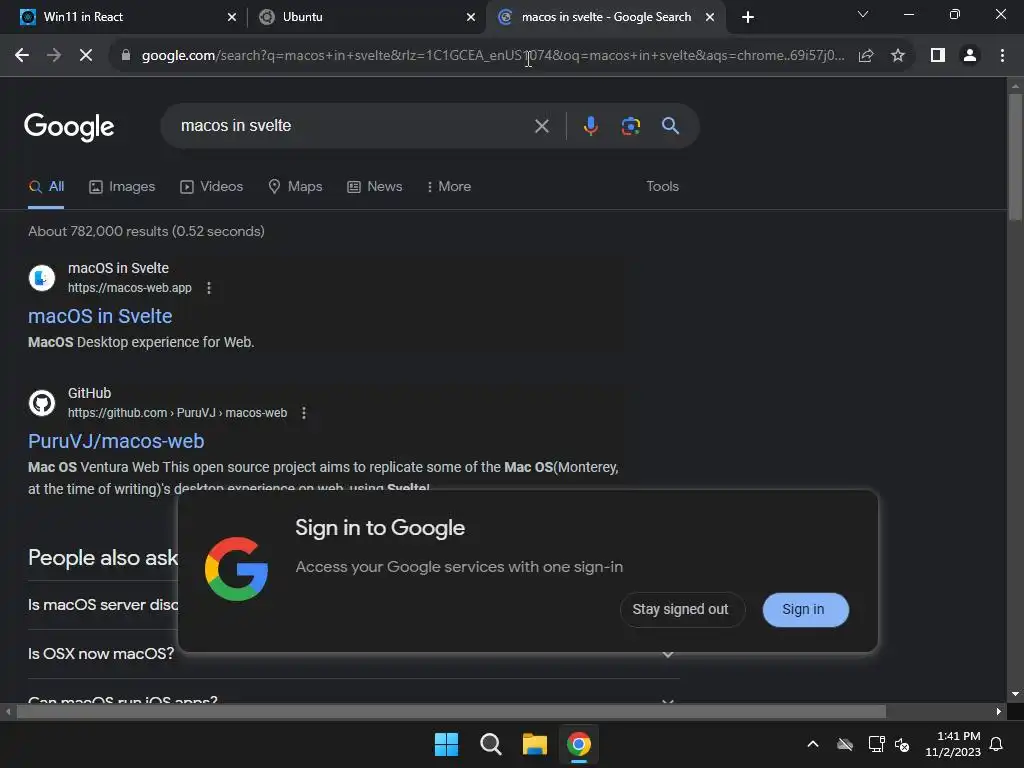
Task: Go to the Google homepage via logo
Action: click(69, 127)
